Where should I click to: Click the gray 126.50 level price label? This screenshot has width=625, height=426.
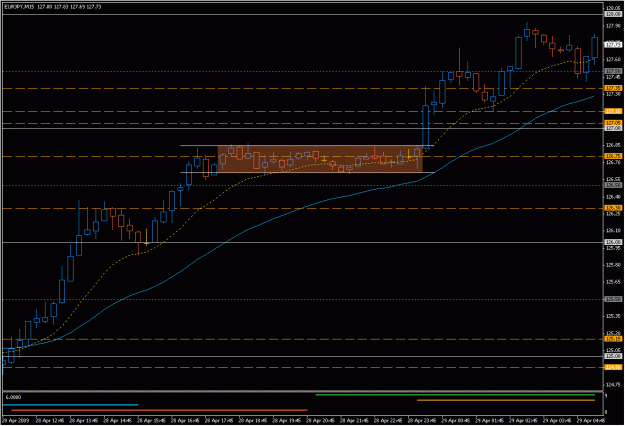click(613, 185)
